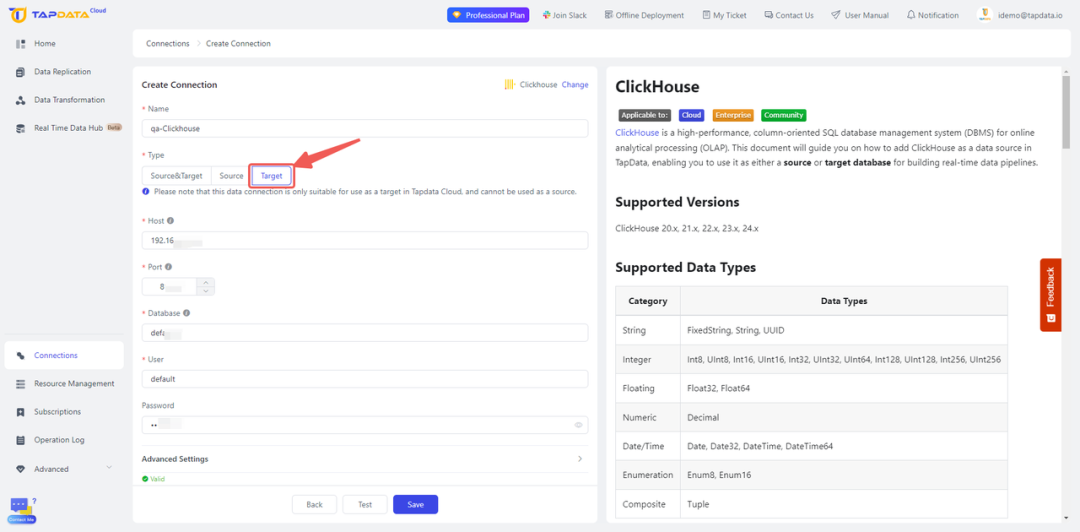Click the user avatar icon
Image resolution: width=1080 pixels, height=532 pixels.
coord(985,15)
